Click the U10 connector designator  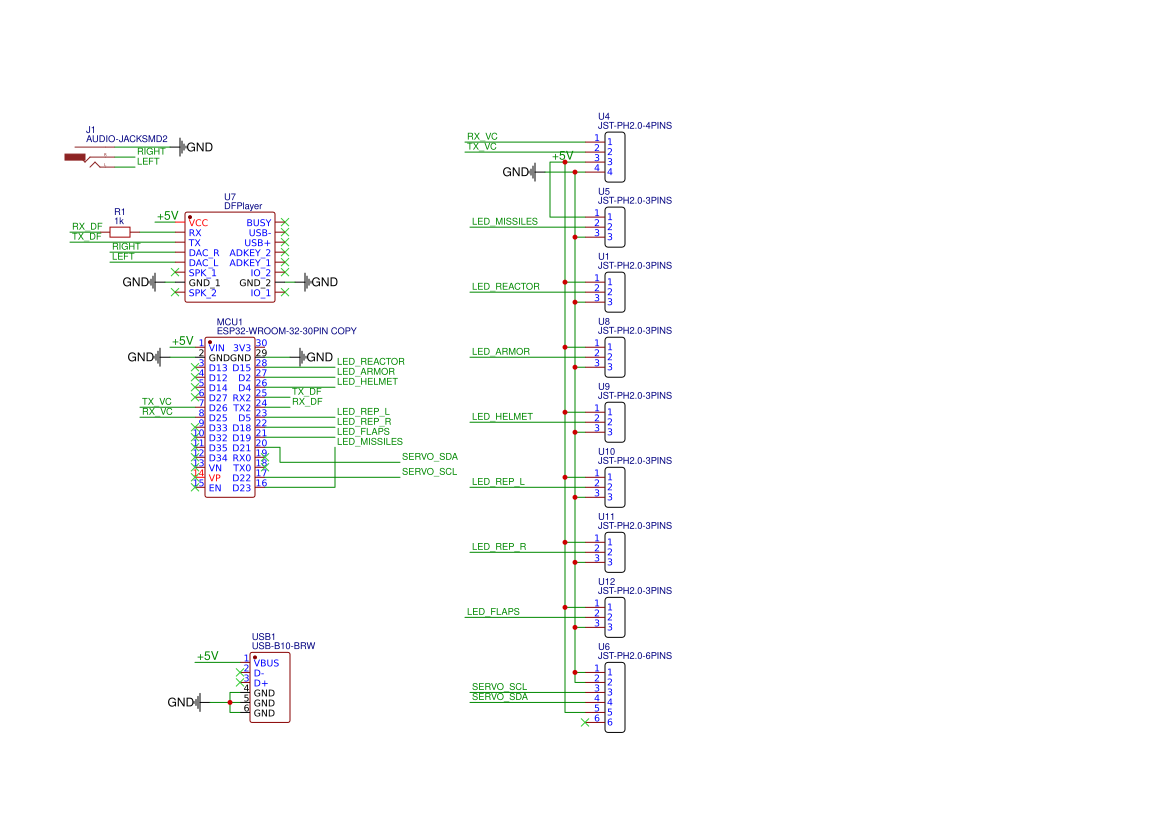coord(606,452)
